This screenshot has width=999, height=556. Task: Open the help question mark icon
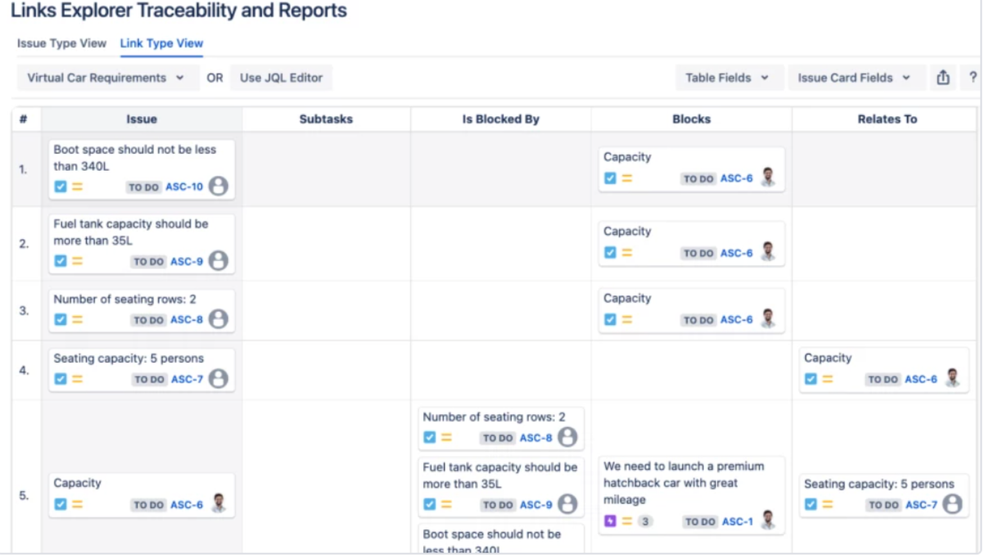[972, 78]
